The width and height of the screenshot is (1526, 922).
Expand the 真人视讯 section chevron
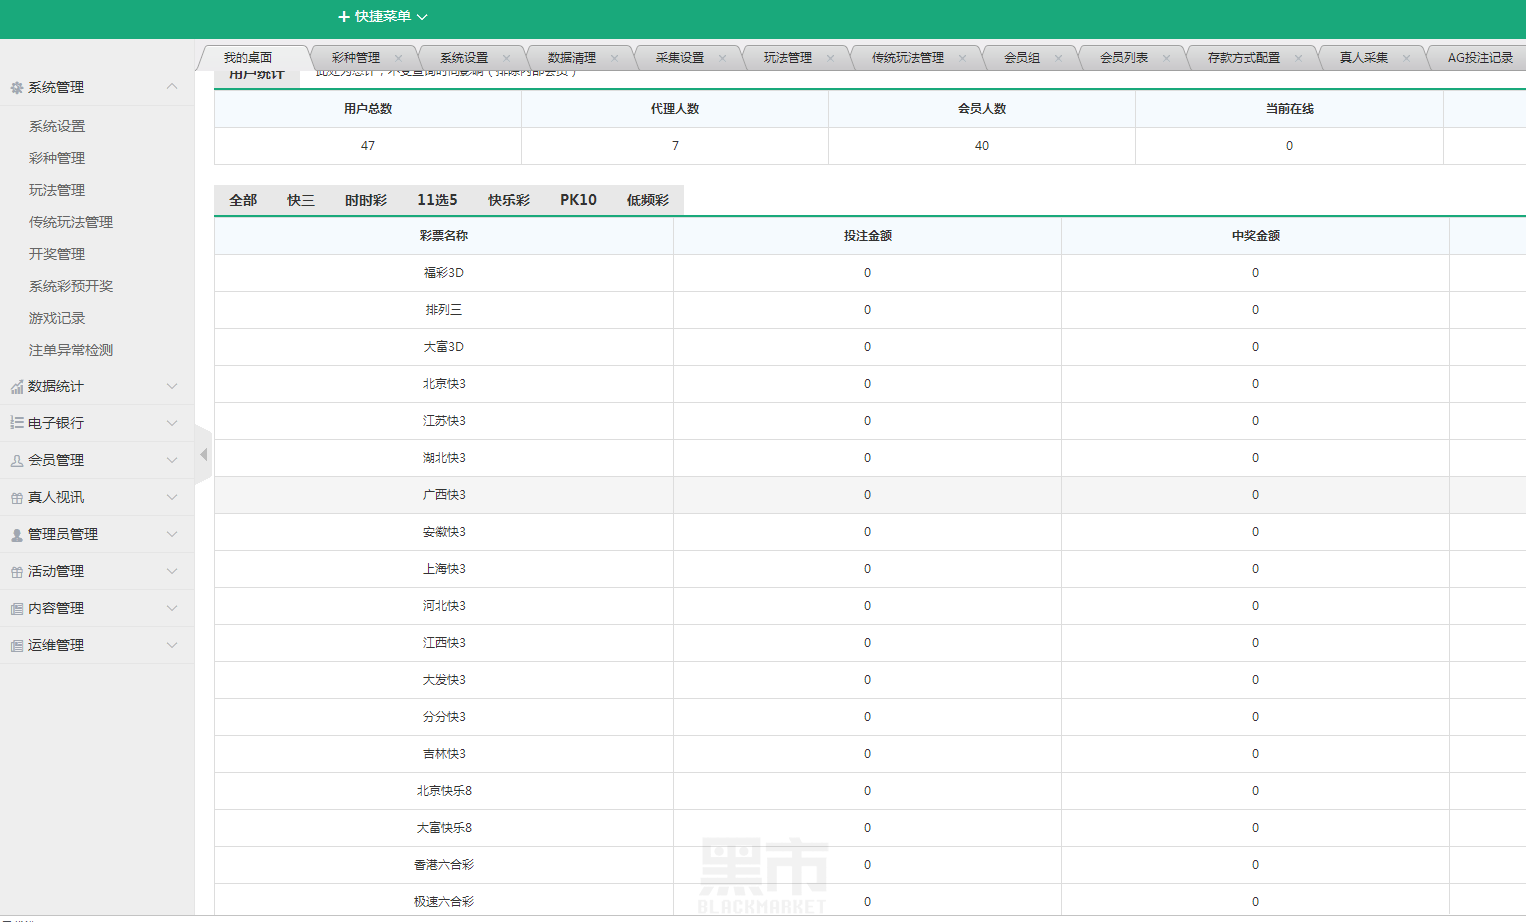172,497
